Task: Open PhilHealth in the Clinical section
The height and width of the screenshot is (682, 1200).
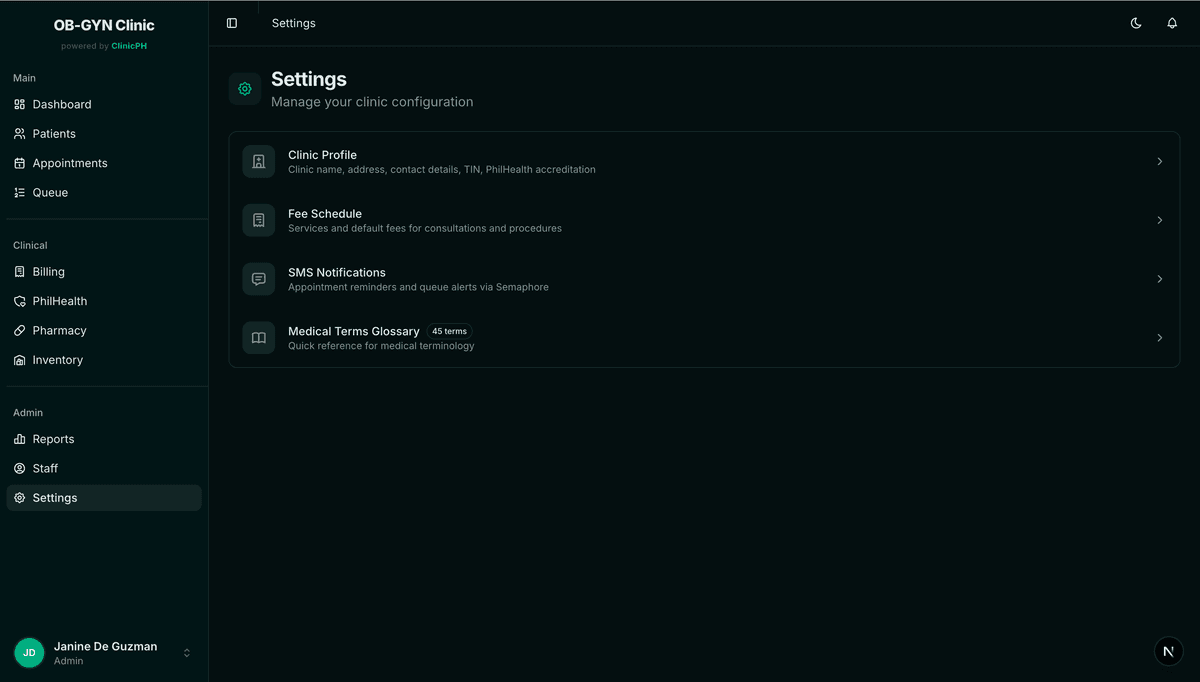Action: (59, 301)
